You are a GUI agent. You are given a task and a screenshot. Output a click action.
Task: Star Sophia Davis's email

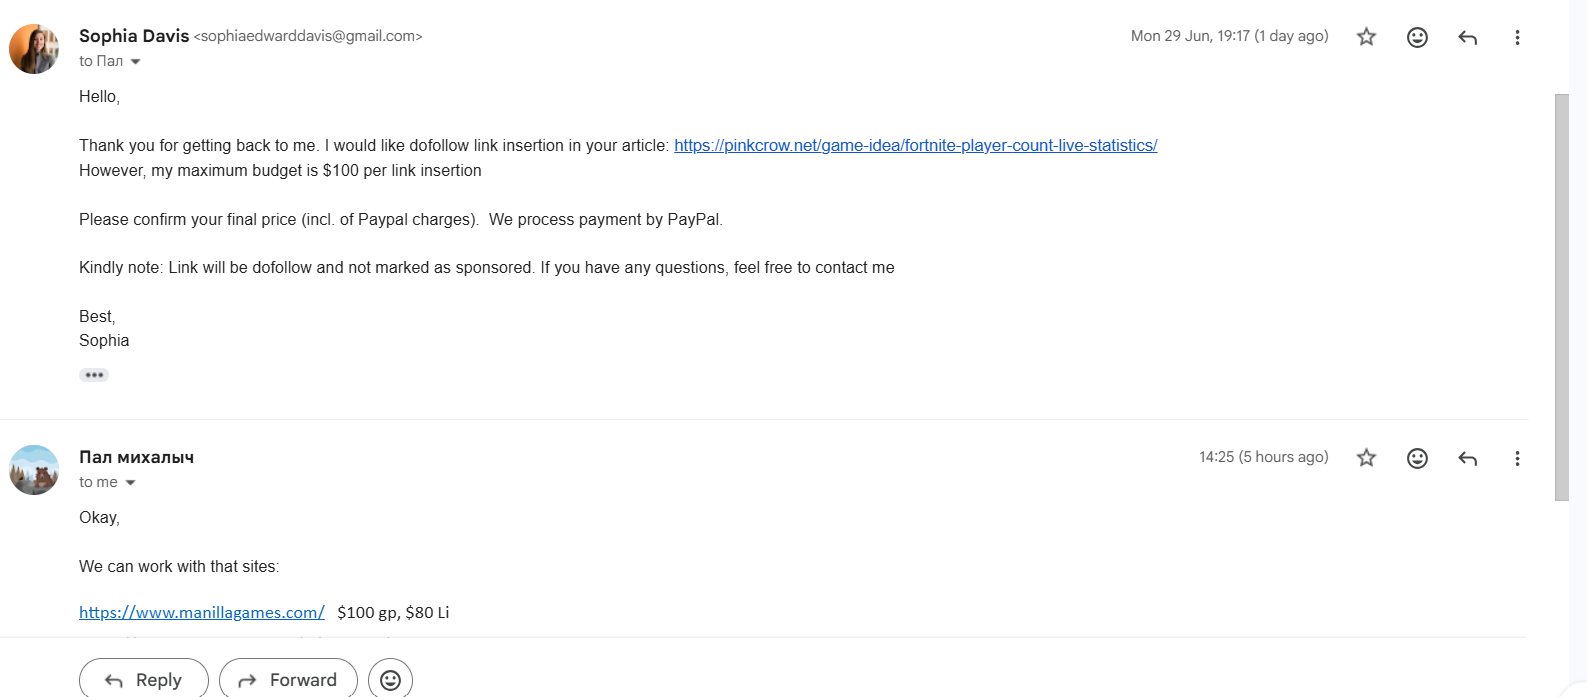click(x=1366, y=37)
